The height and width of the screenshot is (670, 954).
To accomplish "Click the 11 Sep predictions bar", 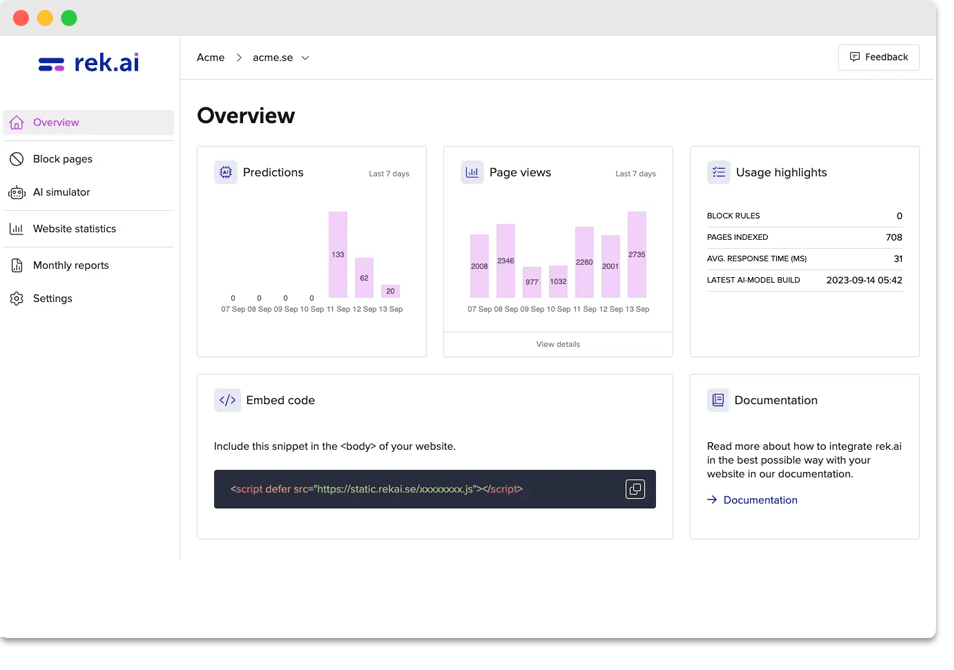I will pyautogui.click(x=338, y=254).
